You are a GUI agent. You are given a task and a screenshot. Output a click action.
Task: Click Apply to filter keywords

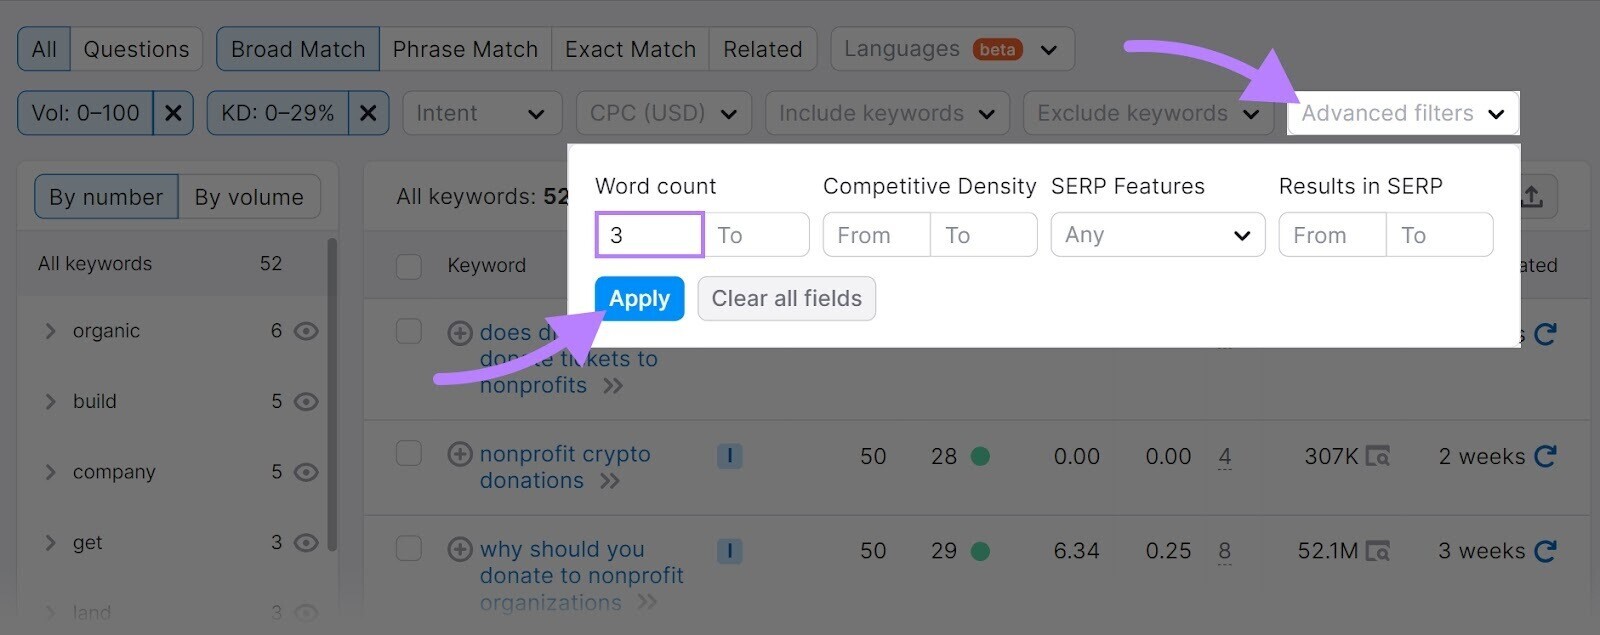pos(639,298)
